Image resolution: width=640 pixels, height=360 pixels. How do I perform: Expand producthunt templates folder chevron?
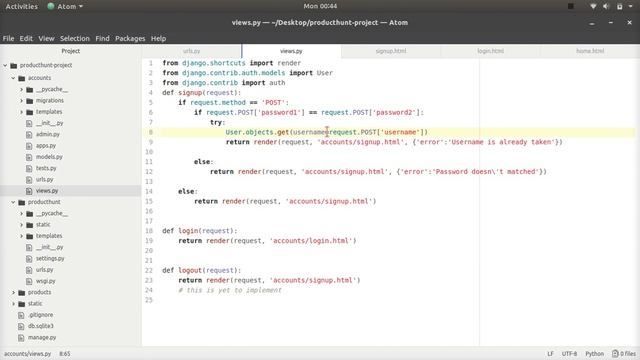point(22,236)
